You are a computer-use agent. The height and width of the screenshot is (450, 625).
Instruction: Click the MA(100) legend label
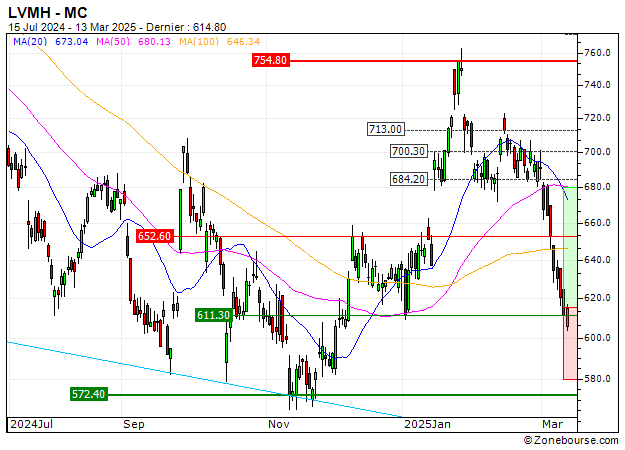tap(199, 41)
